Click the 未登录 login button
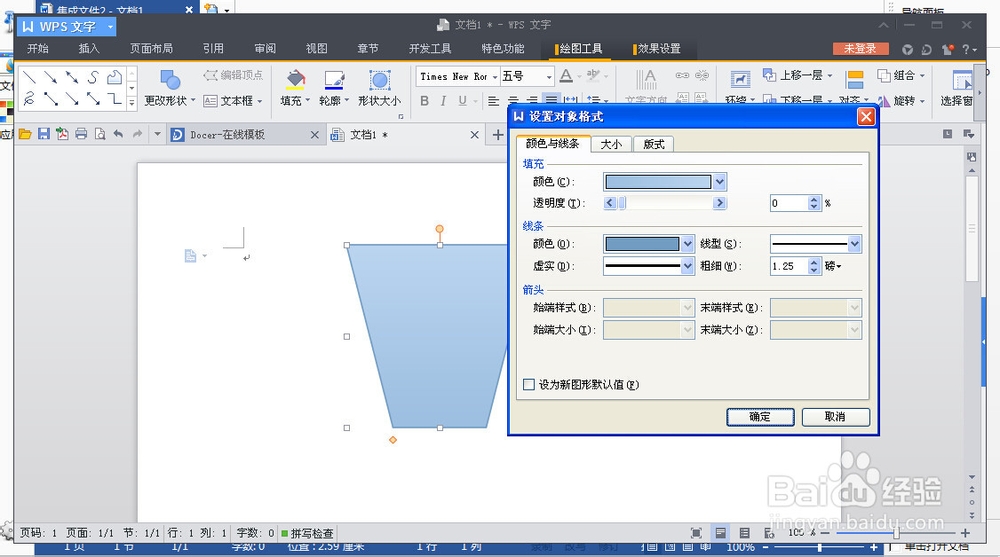Image resolution: width=1000 pixels, height=557 pixels. click(x=860, y=48)
